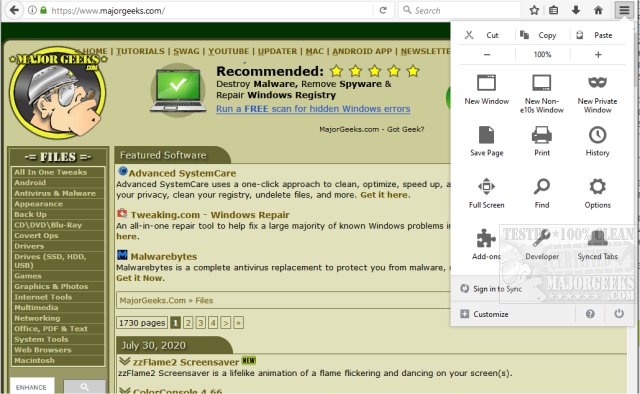
Task: Open the History panel
Action: point(597,141)
